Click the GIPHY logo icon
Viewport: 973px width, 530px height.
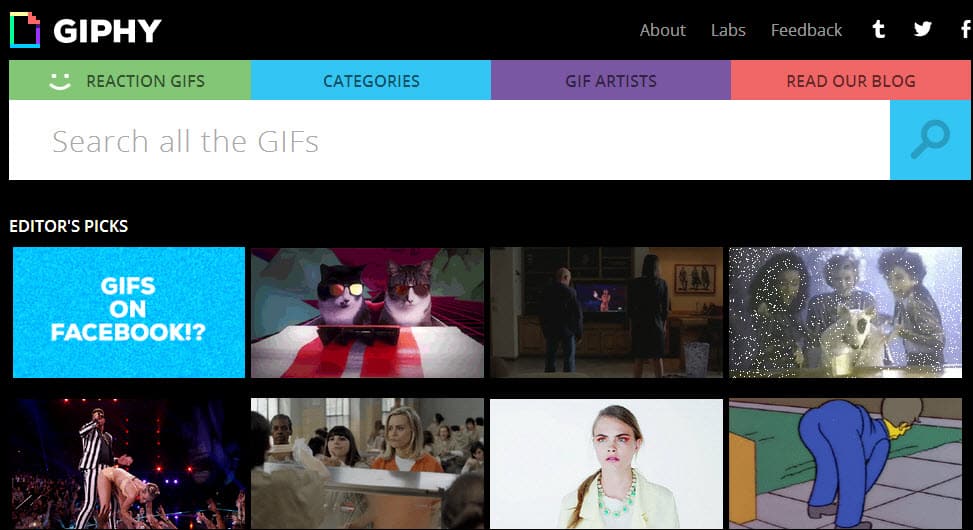point(25,30)
